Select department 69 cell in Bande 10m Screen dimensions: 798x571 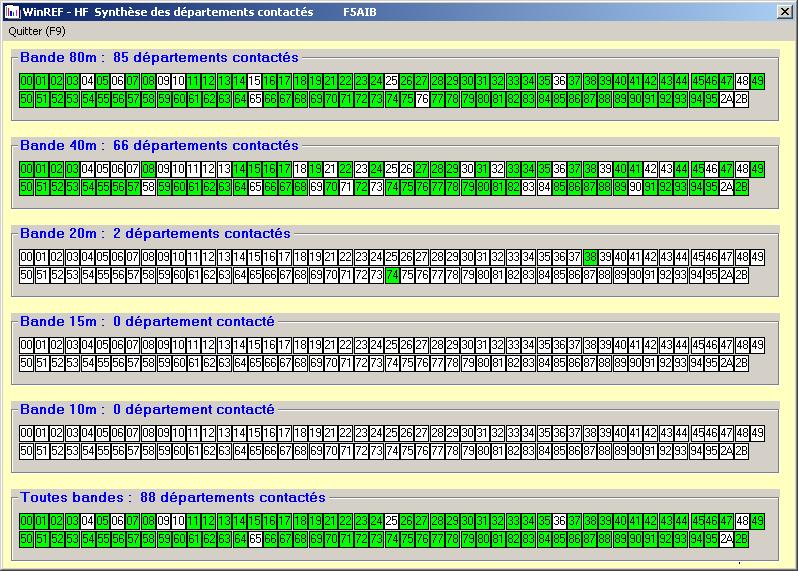coord(316,451)
